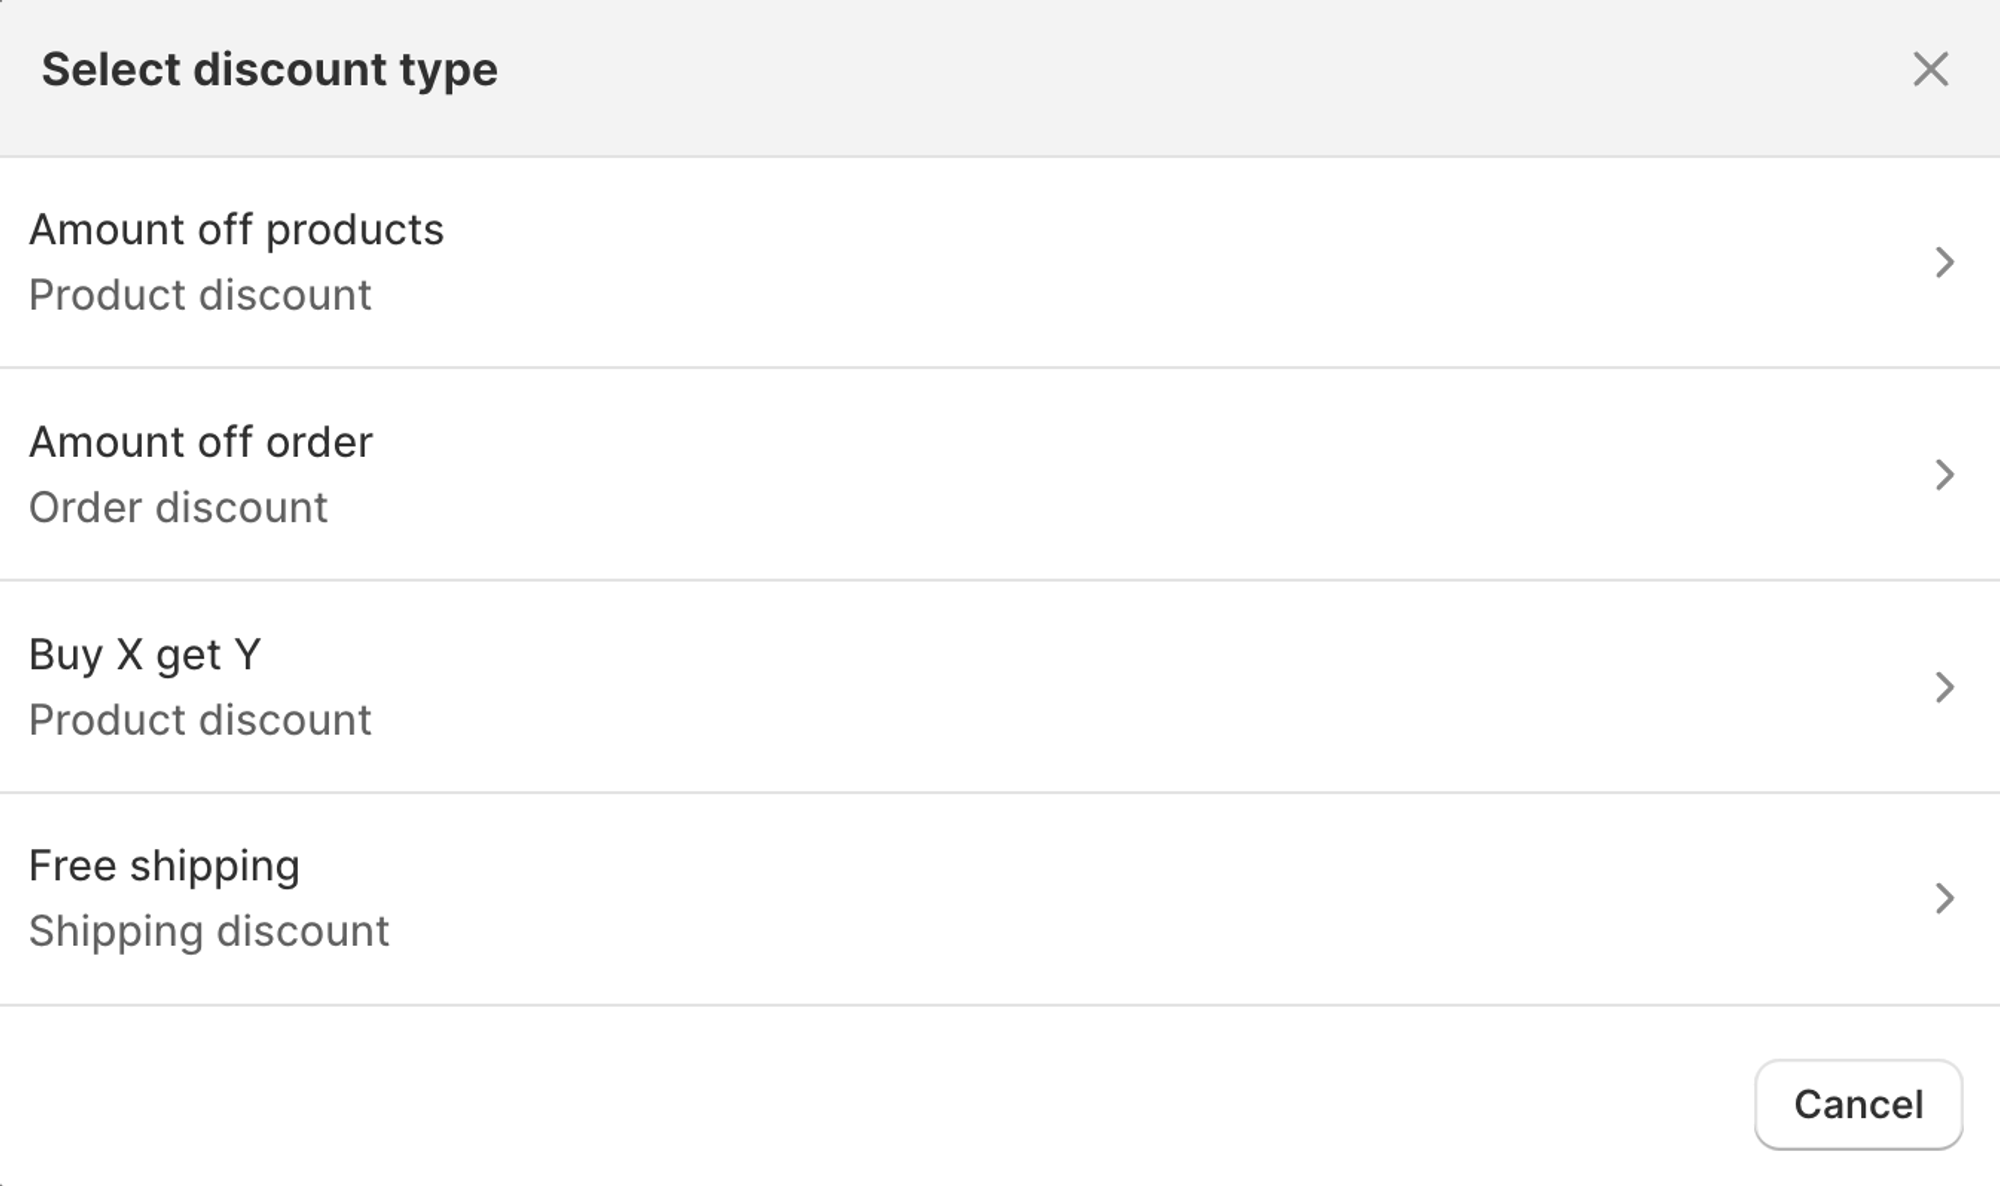Pick the Buy X get Y discount
This screenshot has height=1186, width=2000.
click(145, 655)
